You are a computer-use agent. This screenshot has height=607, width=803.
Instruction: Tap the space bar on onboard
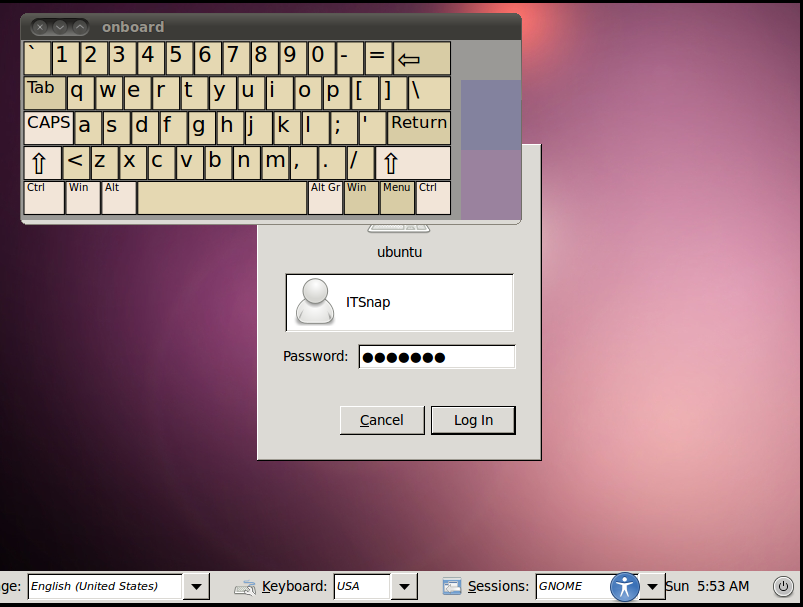coord(222,198)
